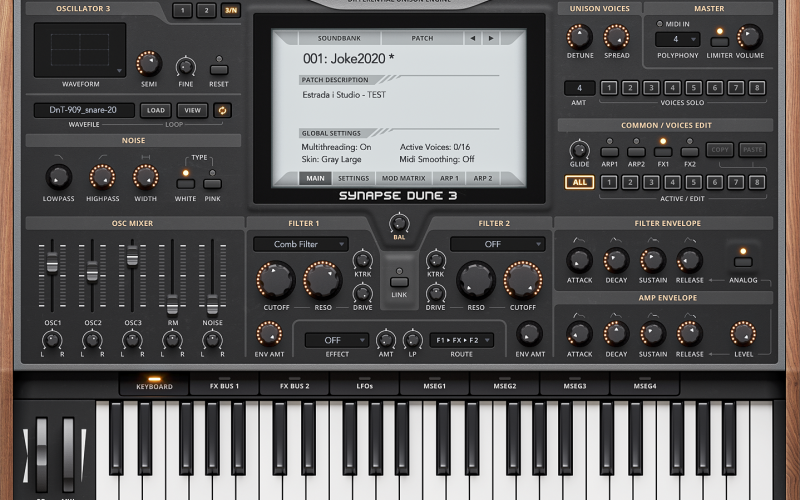Click the OSC1 pan knob
This screenshot has width=800, height=500.
click(52, 340)
